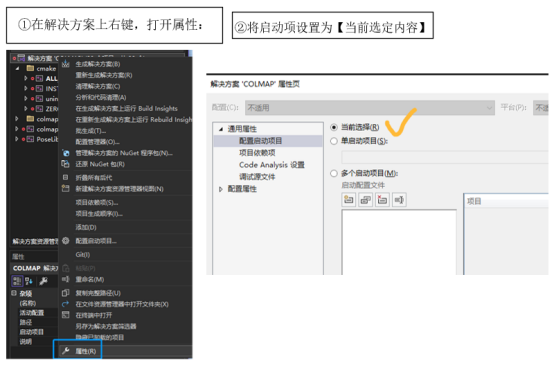Expand the unin project node
Screen dimensions: 554x365
tap(25, 99)
